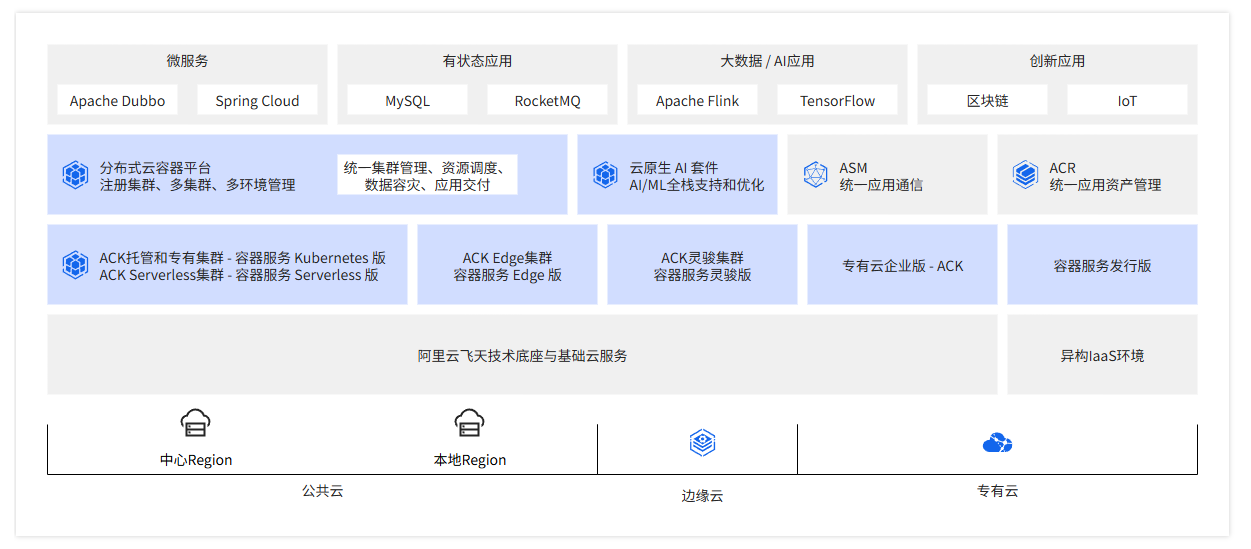
Task: Click the 分布式云容器平台 cube icon
Action: click(x=76, y=175)
